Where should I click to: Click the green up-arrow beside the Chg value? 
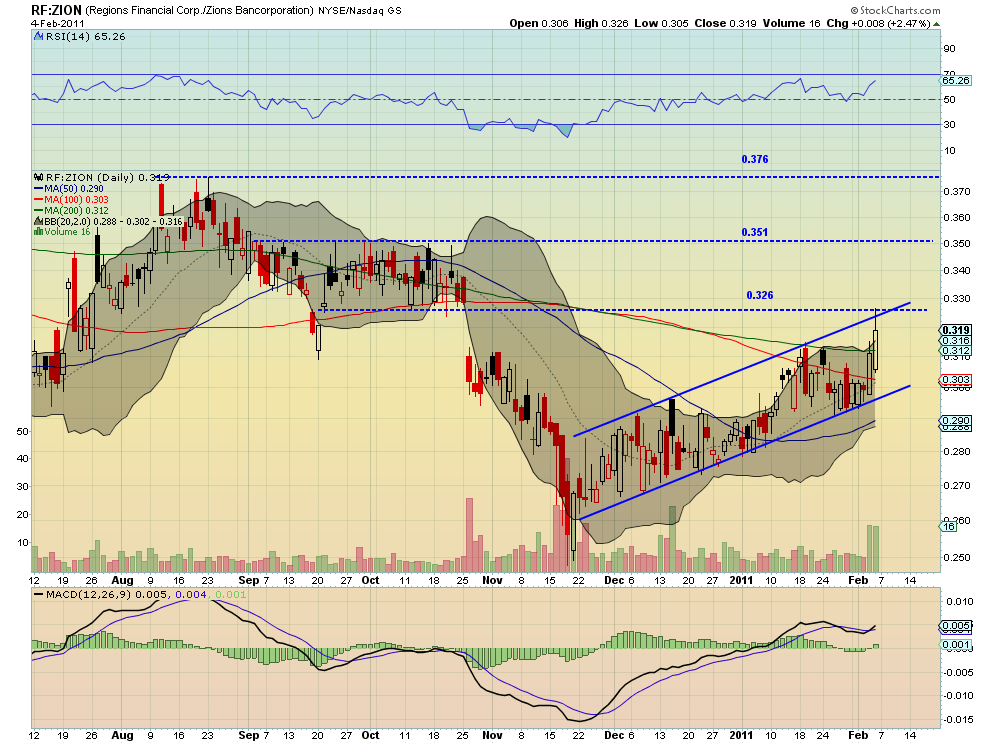(936, 24)
